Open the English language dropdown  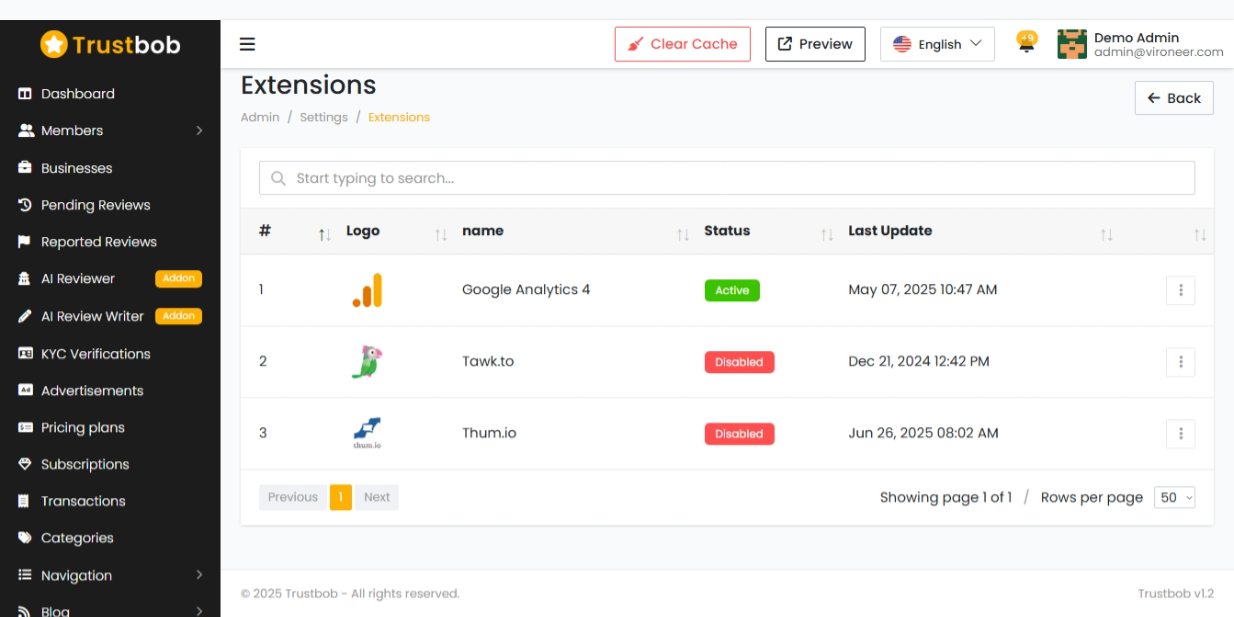(x=937, y=44)
